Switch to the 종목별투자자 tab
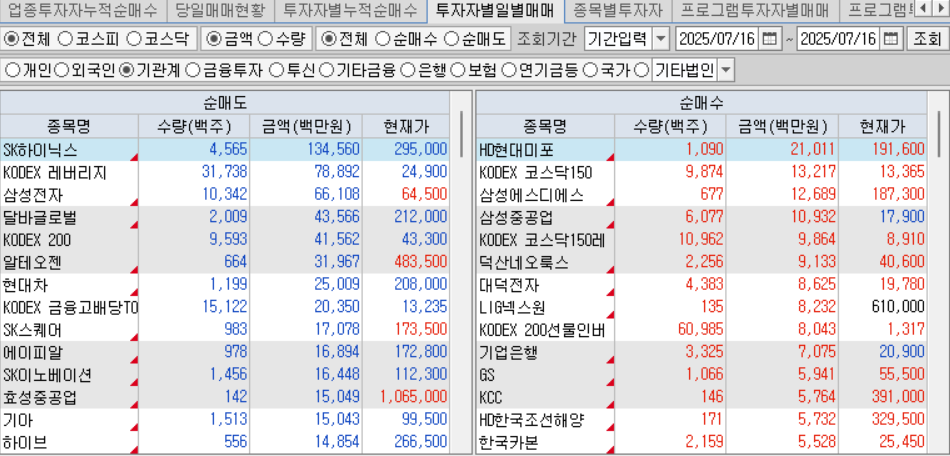 coord(618,10)
